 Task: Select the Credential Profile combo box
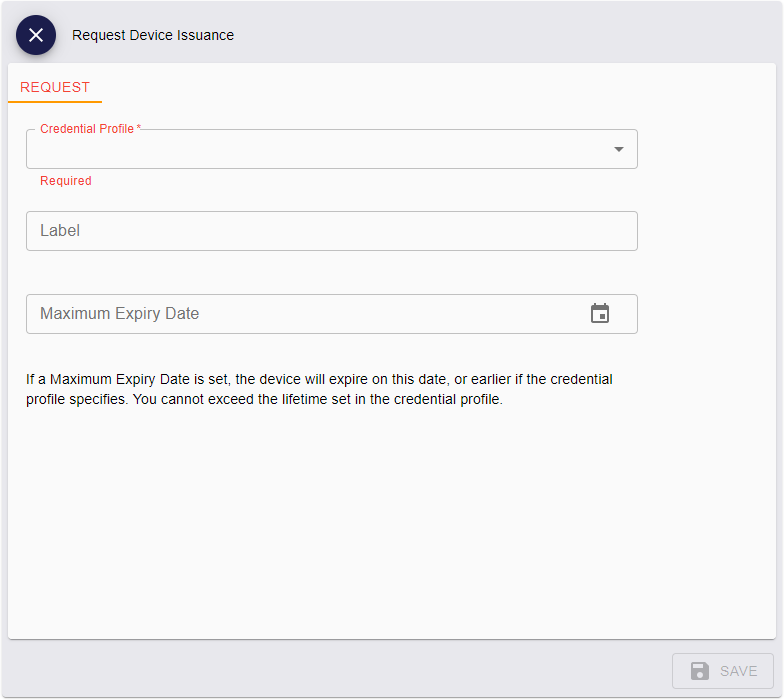pyautogui.click(x=320, y=150)
